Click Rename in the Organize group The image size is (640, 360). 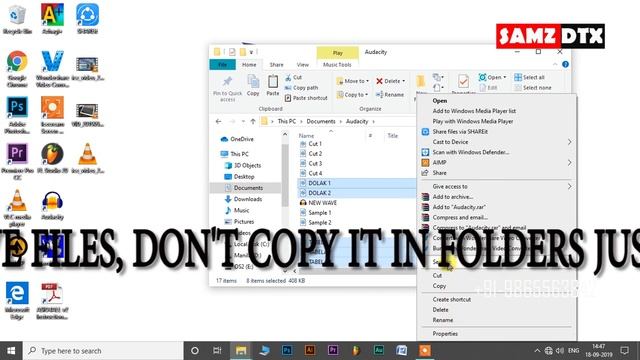(390, 95)
